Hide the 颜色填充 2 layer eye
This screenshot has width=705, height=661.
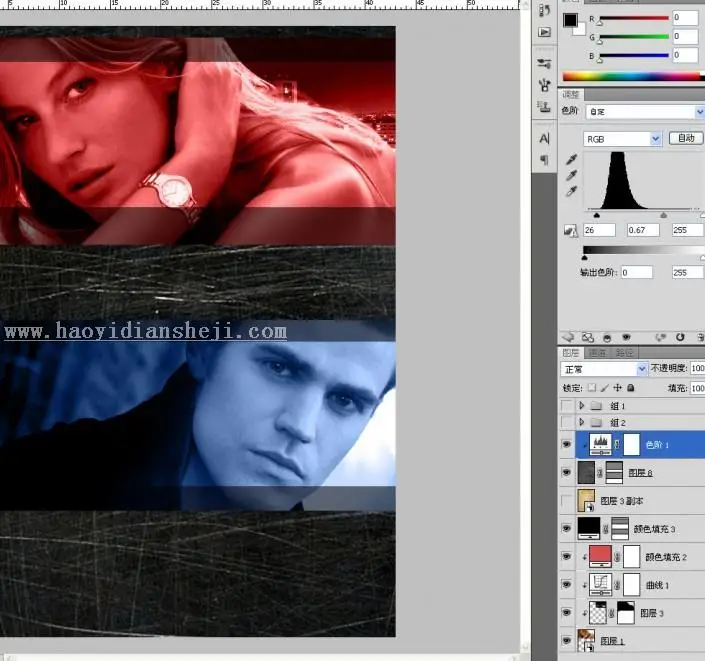(567, 556)
